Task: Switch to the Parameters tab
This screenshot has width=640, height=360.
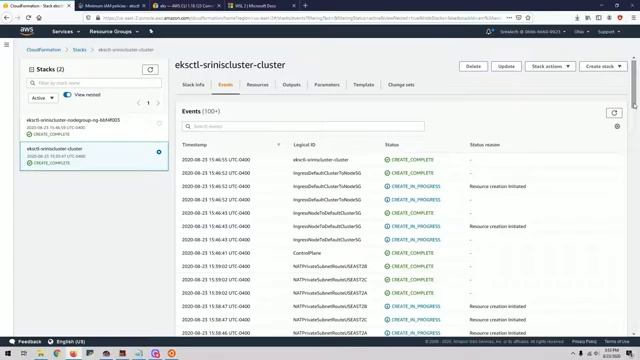Action: 327,85
